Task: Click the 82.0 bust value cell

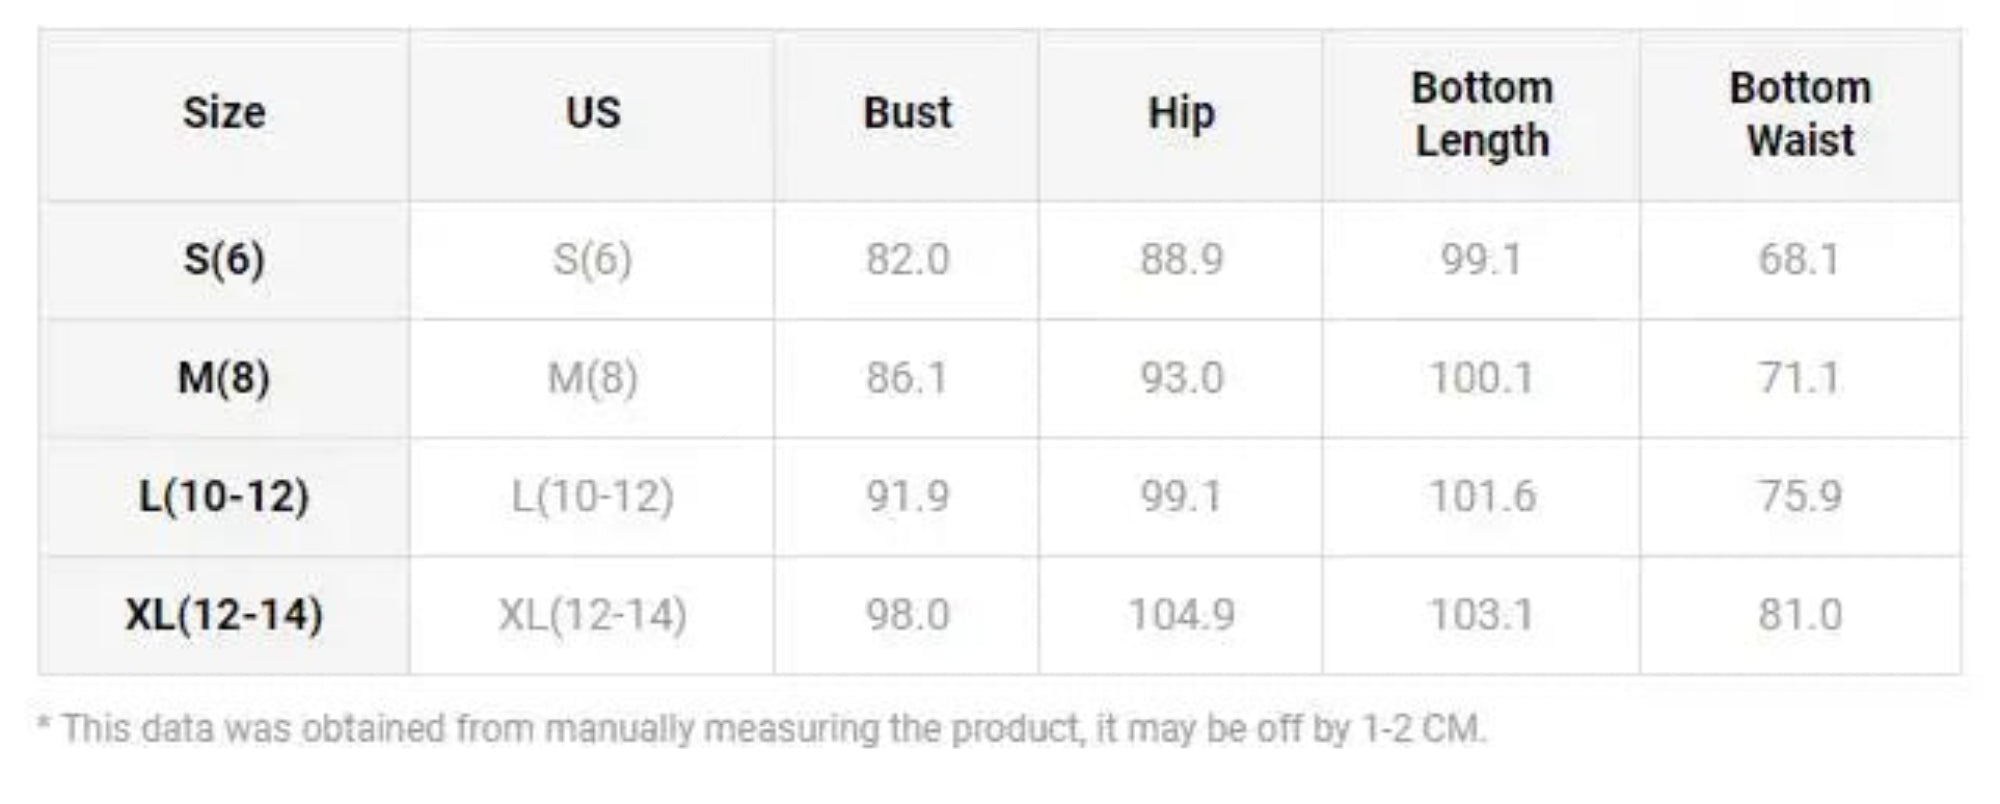Action: pyautogui.click(x=907, y=260)
